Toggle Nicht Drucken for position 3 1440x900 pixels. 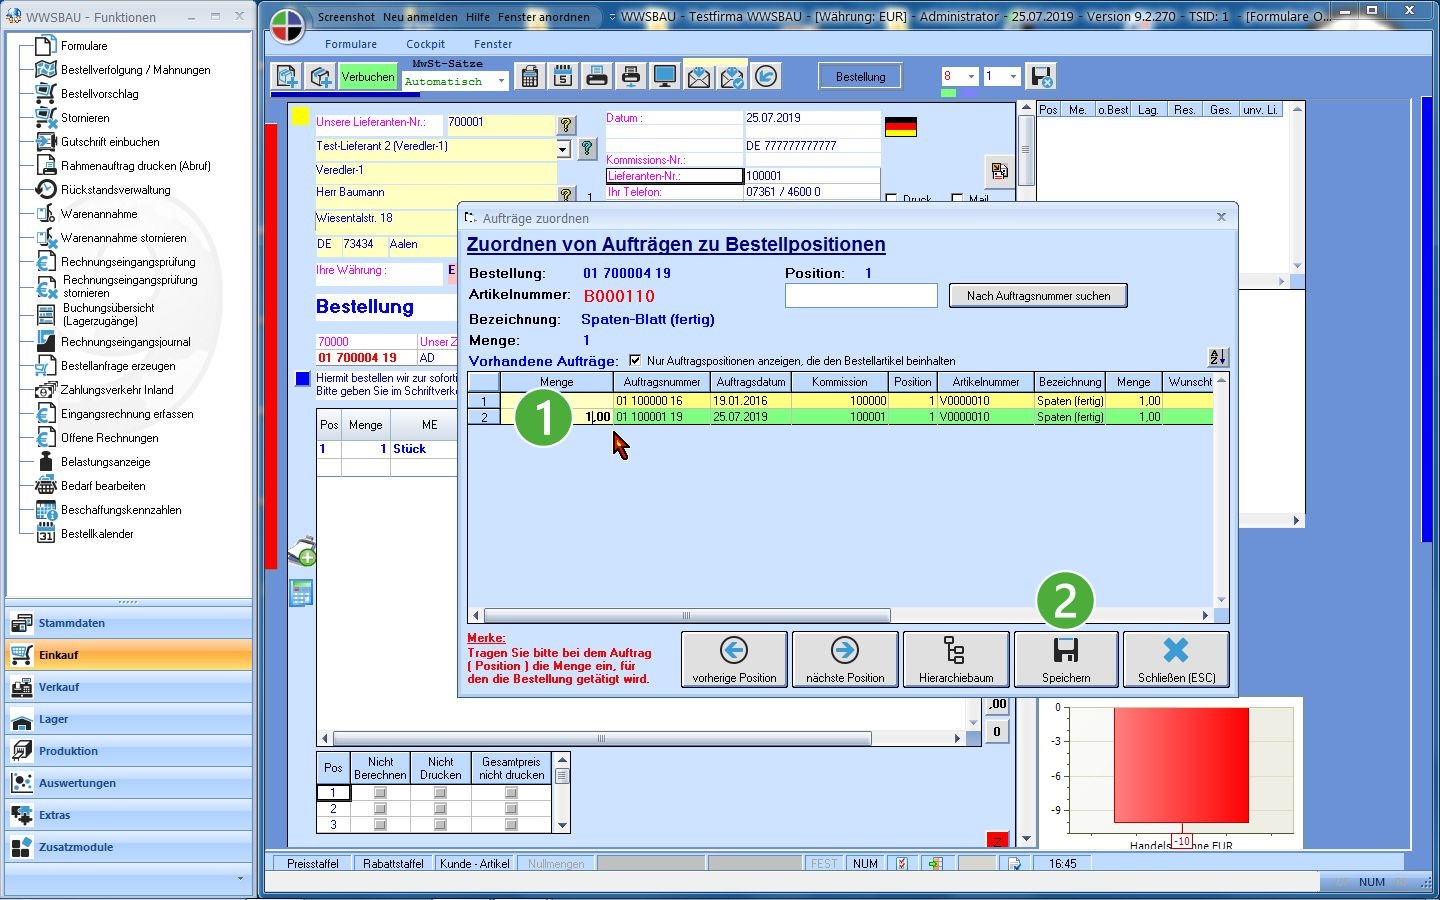pyautogui.click(x=440, y=825)
